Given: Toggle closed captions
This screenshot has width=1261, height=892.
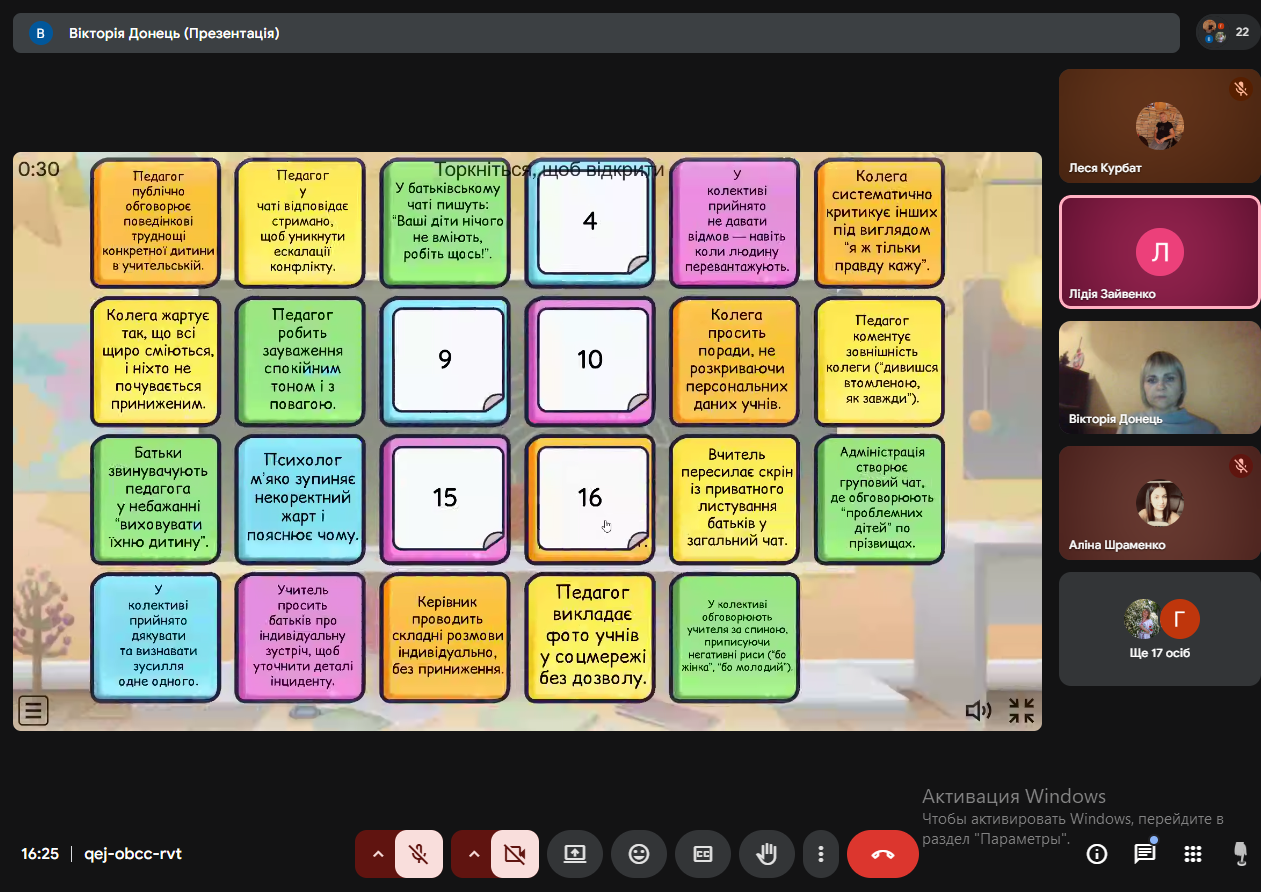Looking at the screenshot, I should 703,854.
